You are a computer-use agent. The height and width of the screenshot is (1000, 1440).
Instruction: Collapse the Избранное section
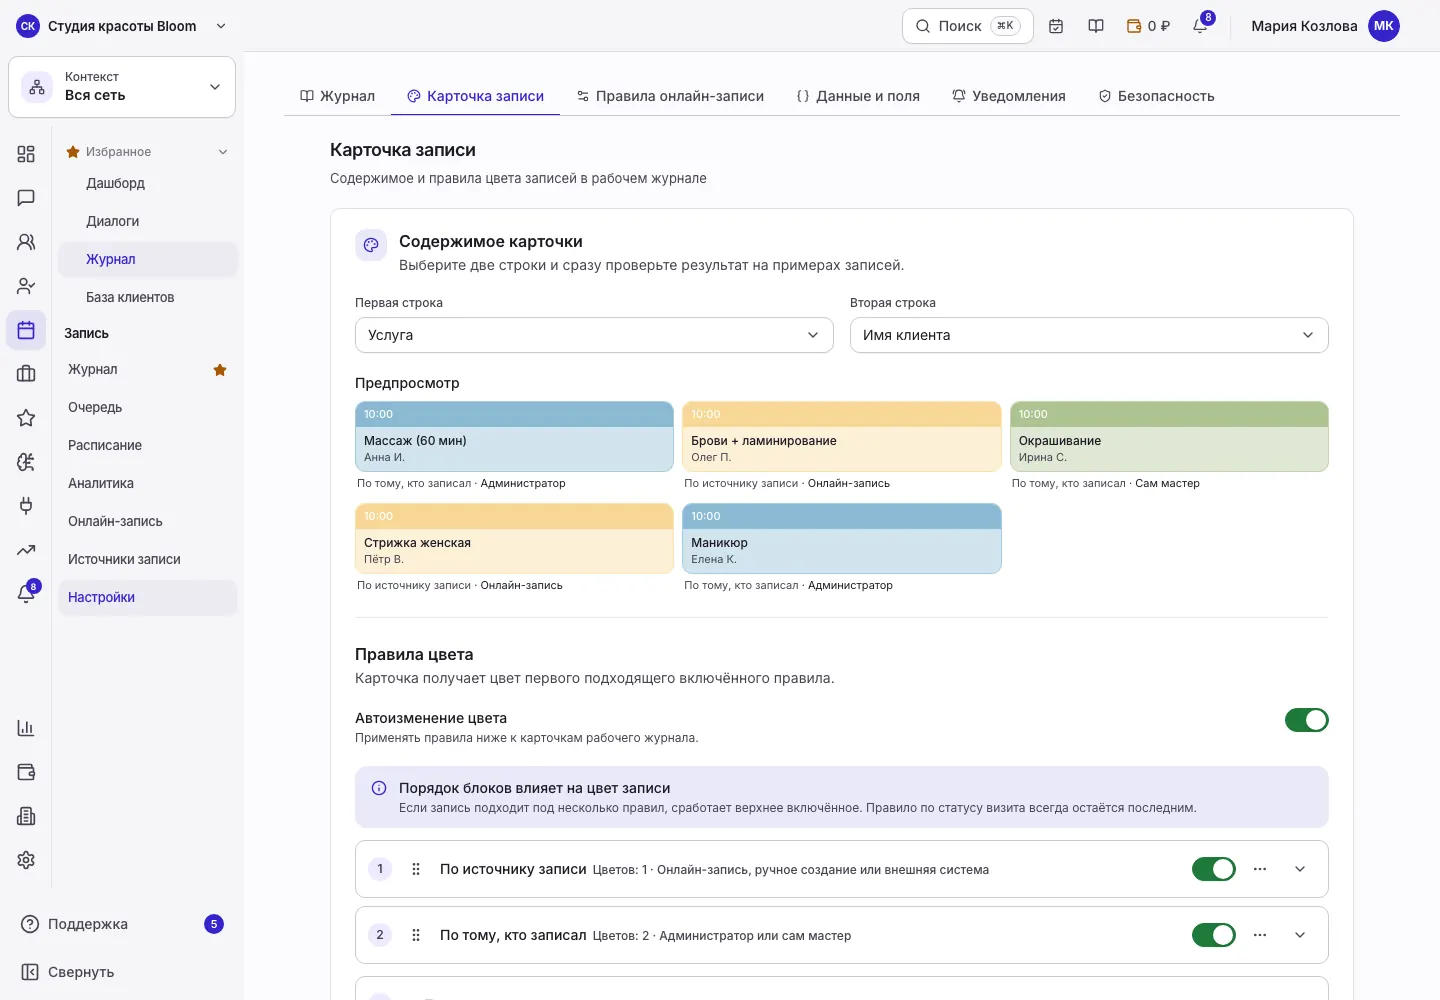pos(223,152)
